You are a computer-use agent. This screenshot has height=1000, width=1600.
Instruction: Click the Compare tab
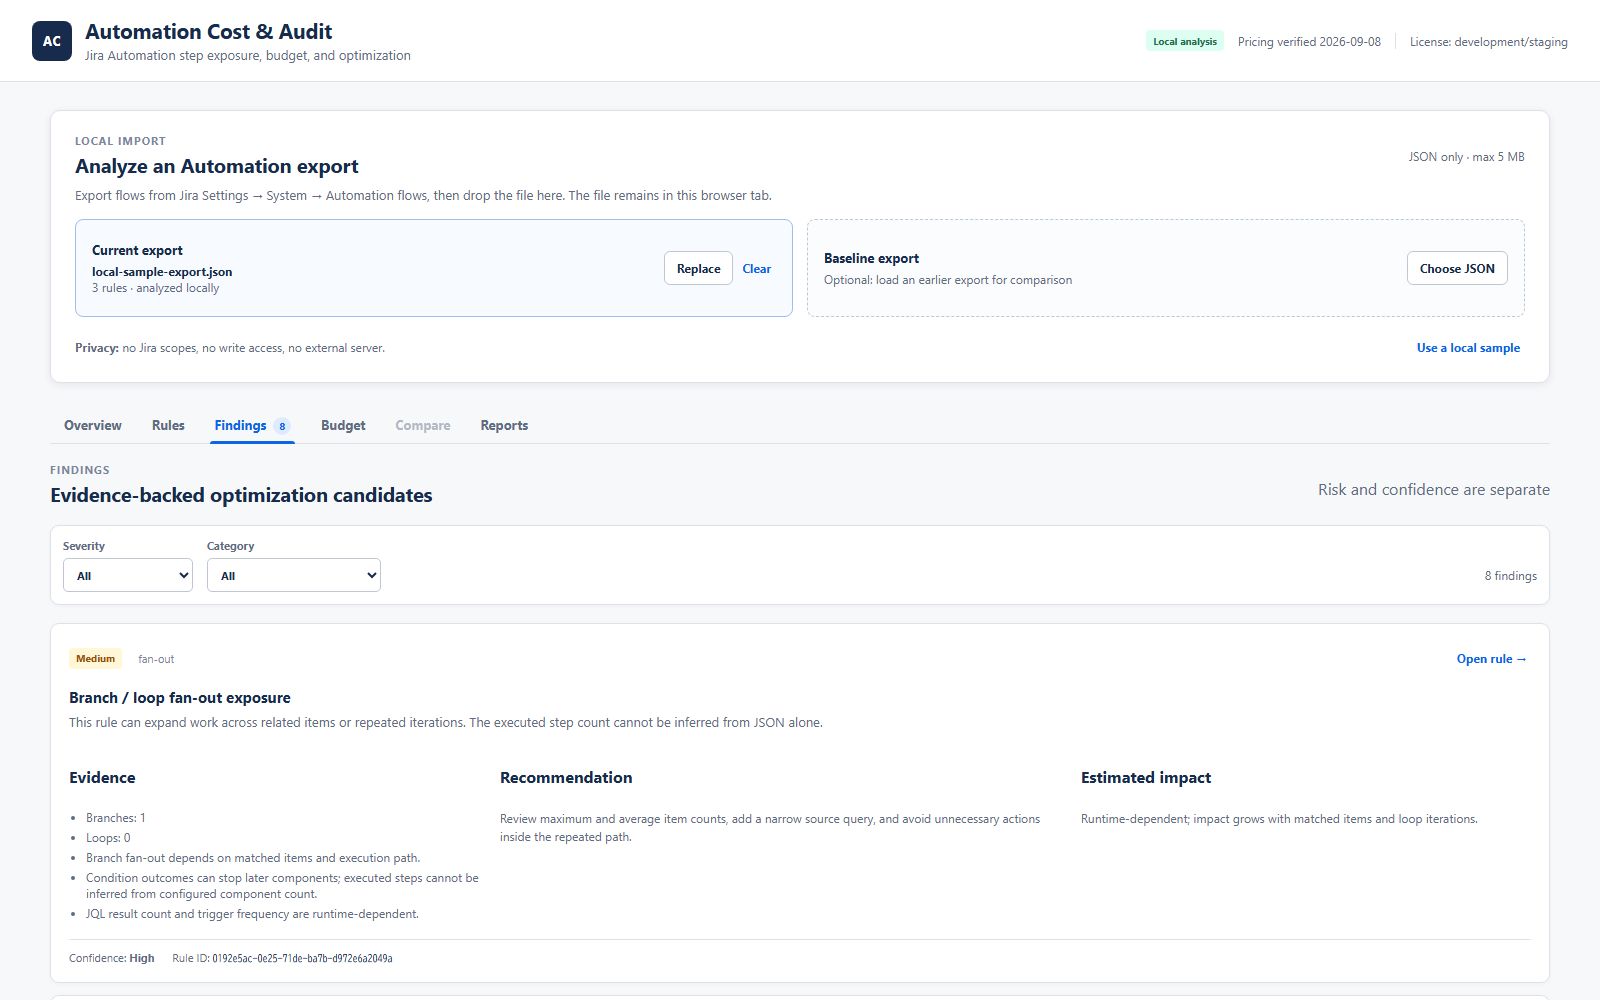coord(423,425)
